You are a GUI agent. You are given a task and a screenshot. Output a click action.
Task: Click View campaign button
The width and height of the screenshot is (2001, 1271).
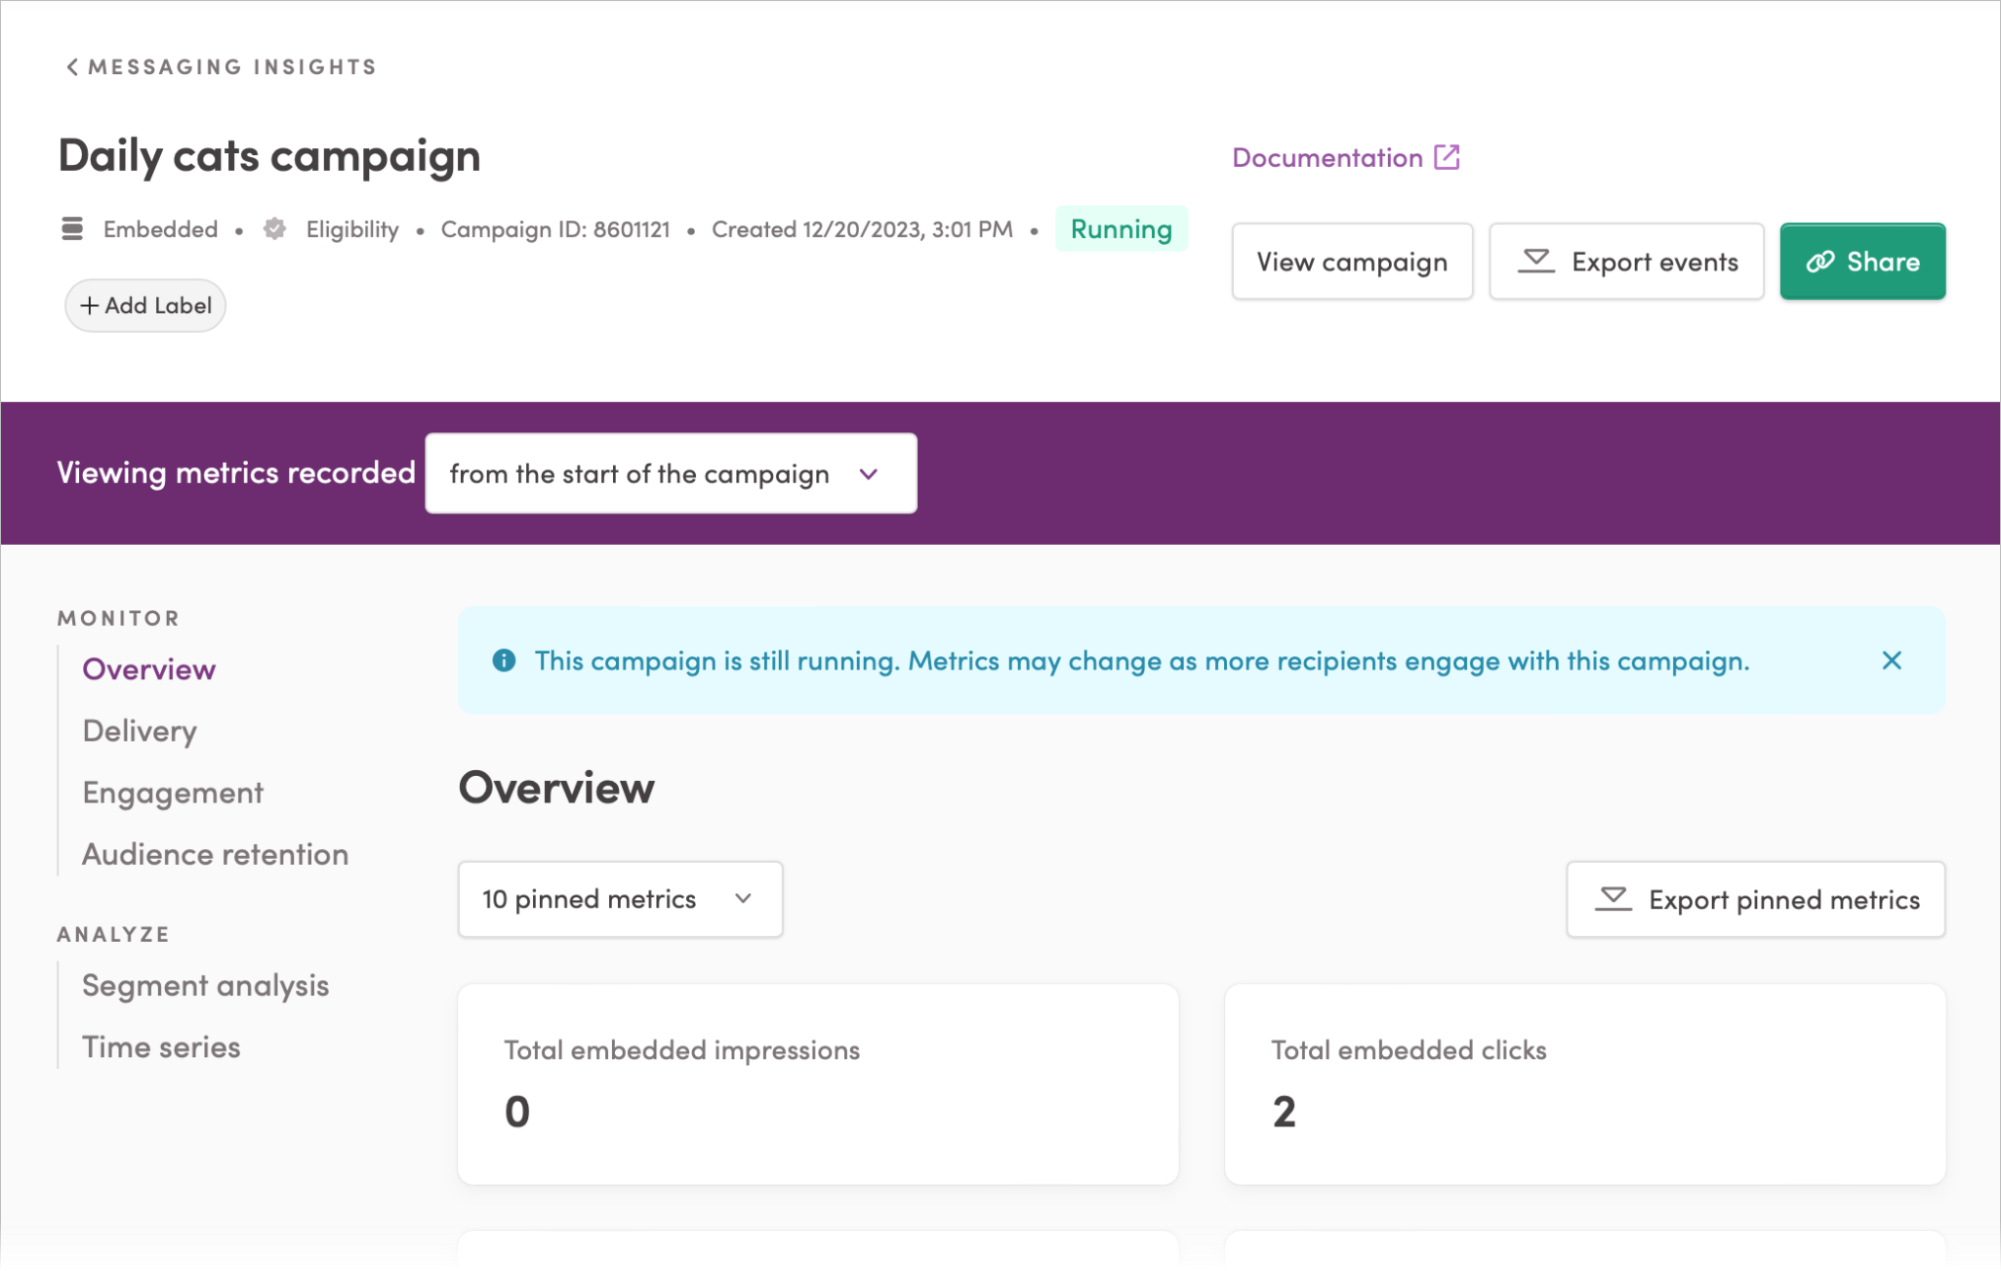click(x=1352, y=261)
